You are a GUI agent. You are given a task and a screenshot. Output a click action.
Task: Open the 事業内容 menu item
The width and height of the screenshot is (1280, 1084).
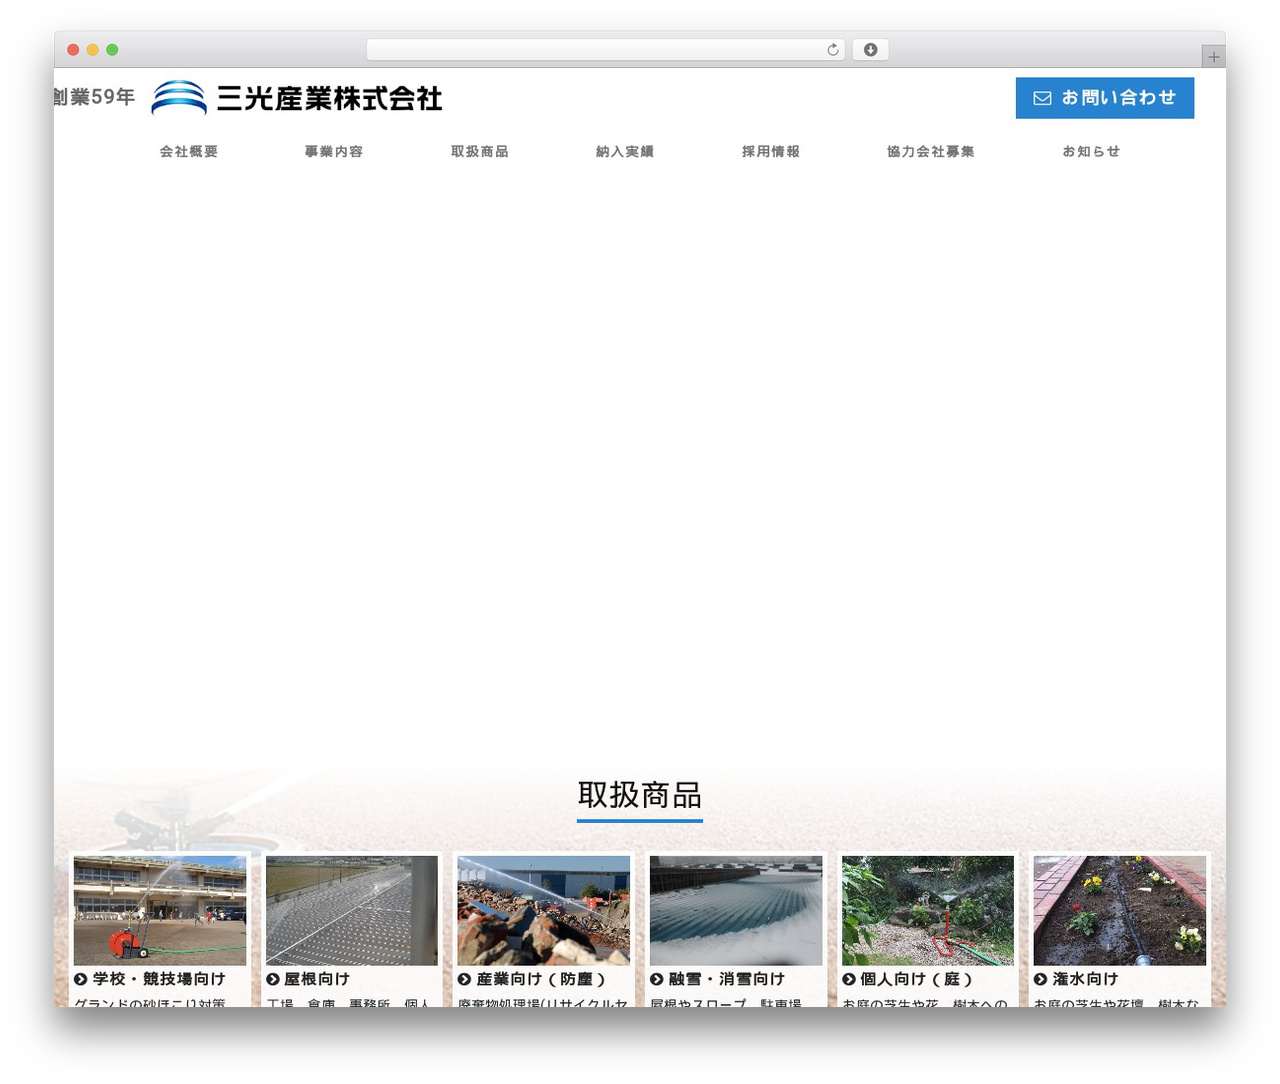pos(334,152)
